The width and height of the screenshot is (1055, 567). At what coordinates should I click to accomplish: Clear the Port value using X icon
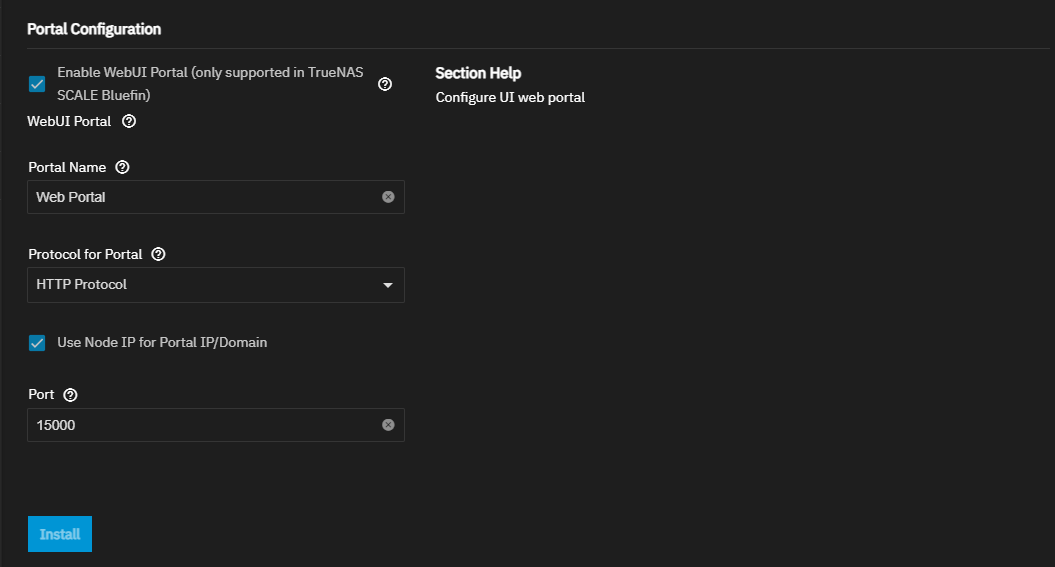(x=388, y=425)
